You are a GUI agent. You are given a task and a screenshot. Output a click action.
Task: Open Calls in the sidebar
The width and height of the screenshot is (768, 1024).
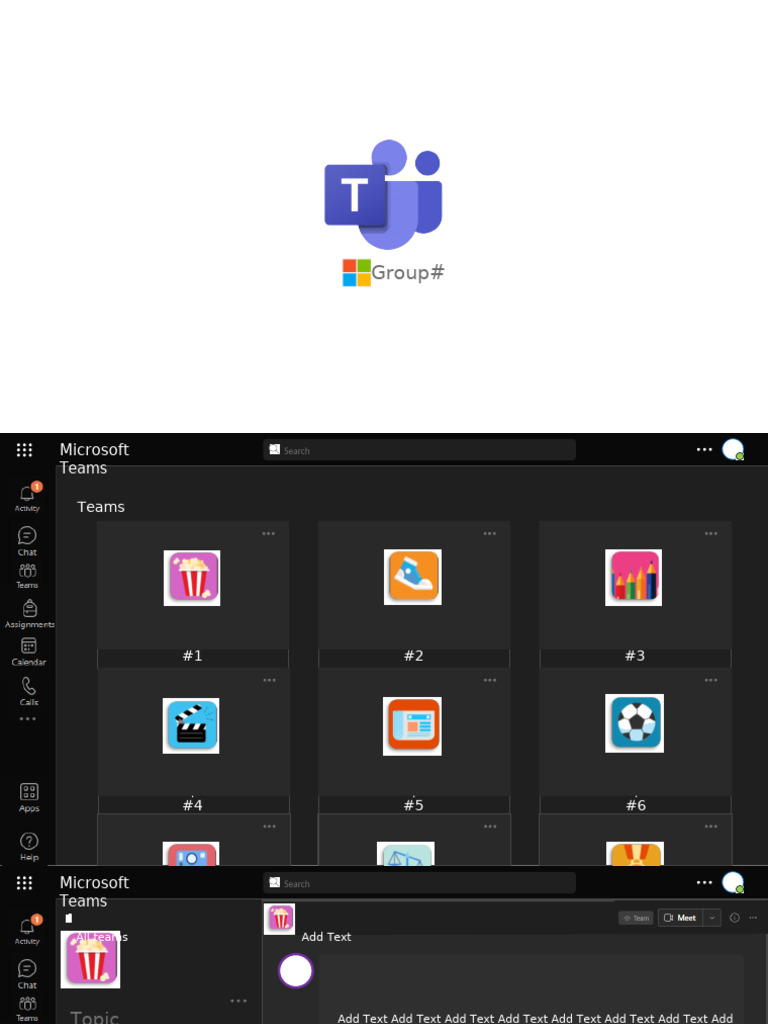(29, 692)
